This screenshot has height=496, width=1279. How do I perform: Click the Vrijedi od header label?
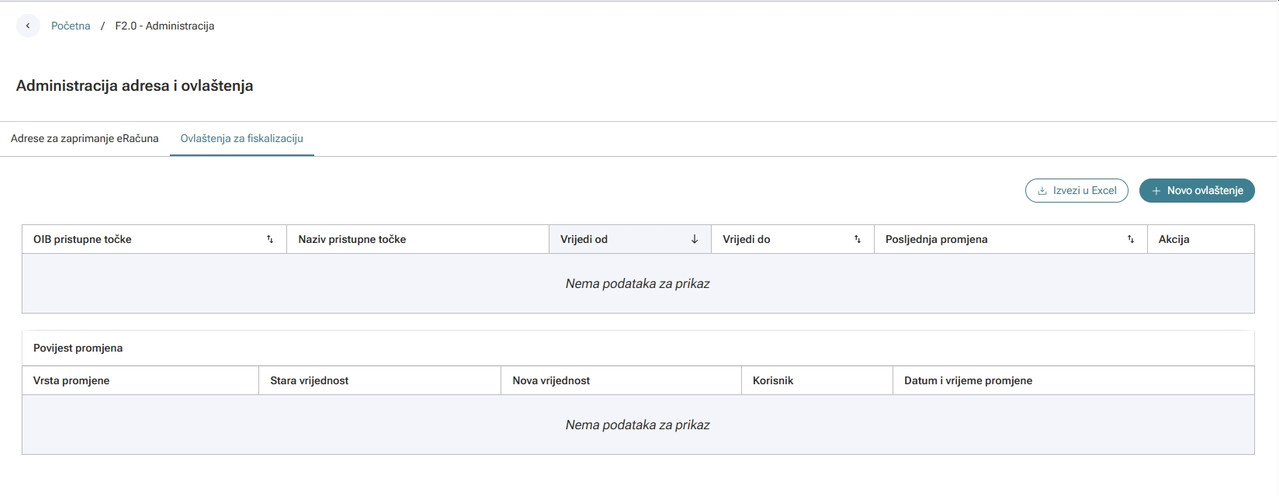pyautogui.click(x=584, y=240)
